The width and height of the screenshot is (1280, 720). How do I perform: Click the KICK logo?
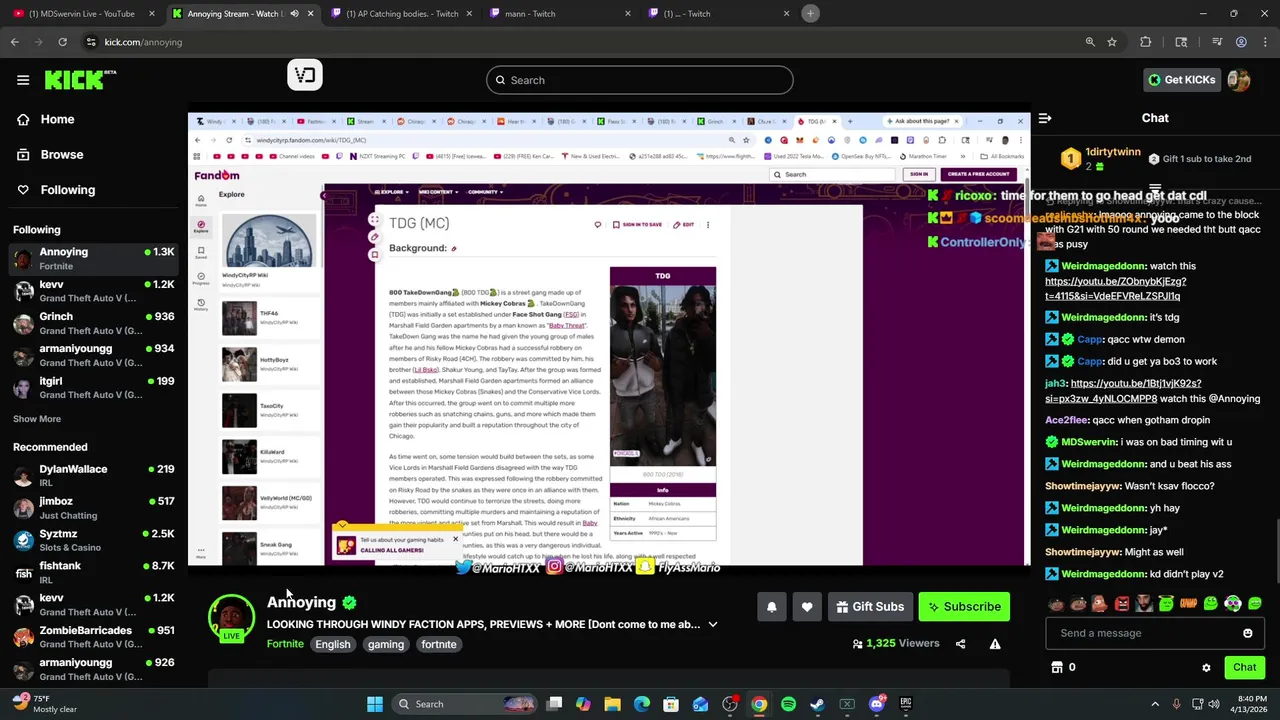click(80, 80)
